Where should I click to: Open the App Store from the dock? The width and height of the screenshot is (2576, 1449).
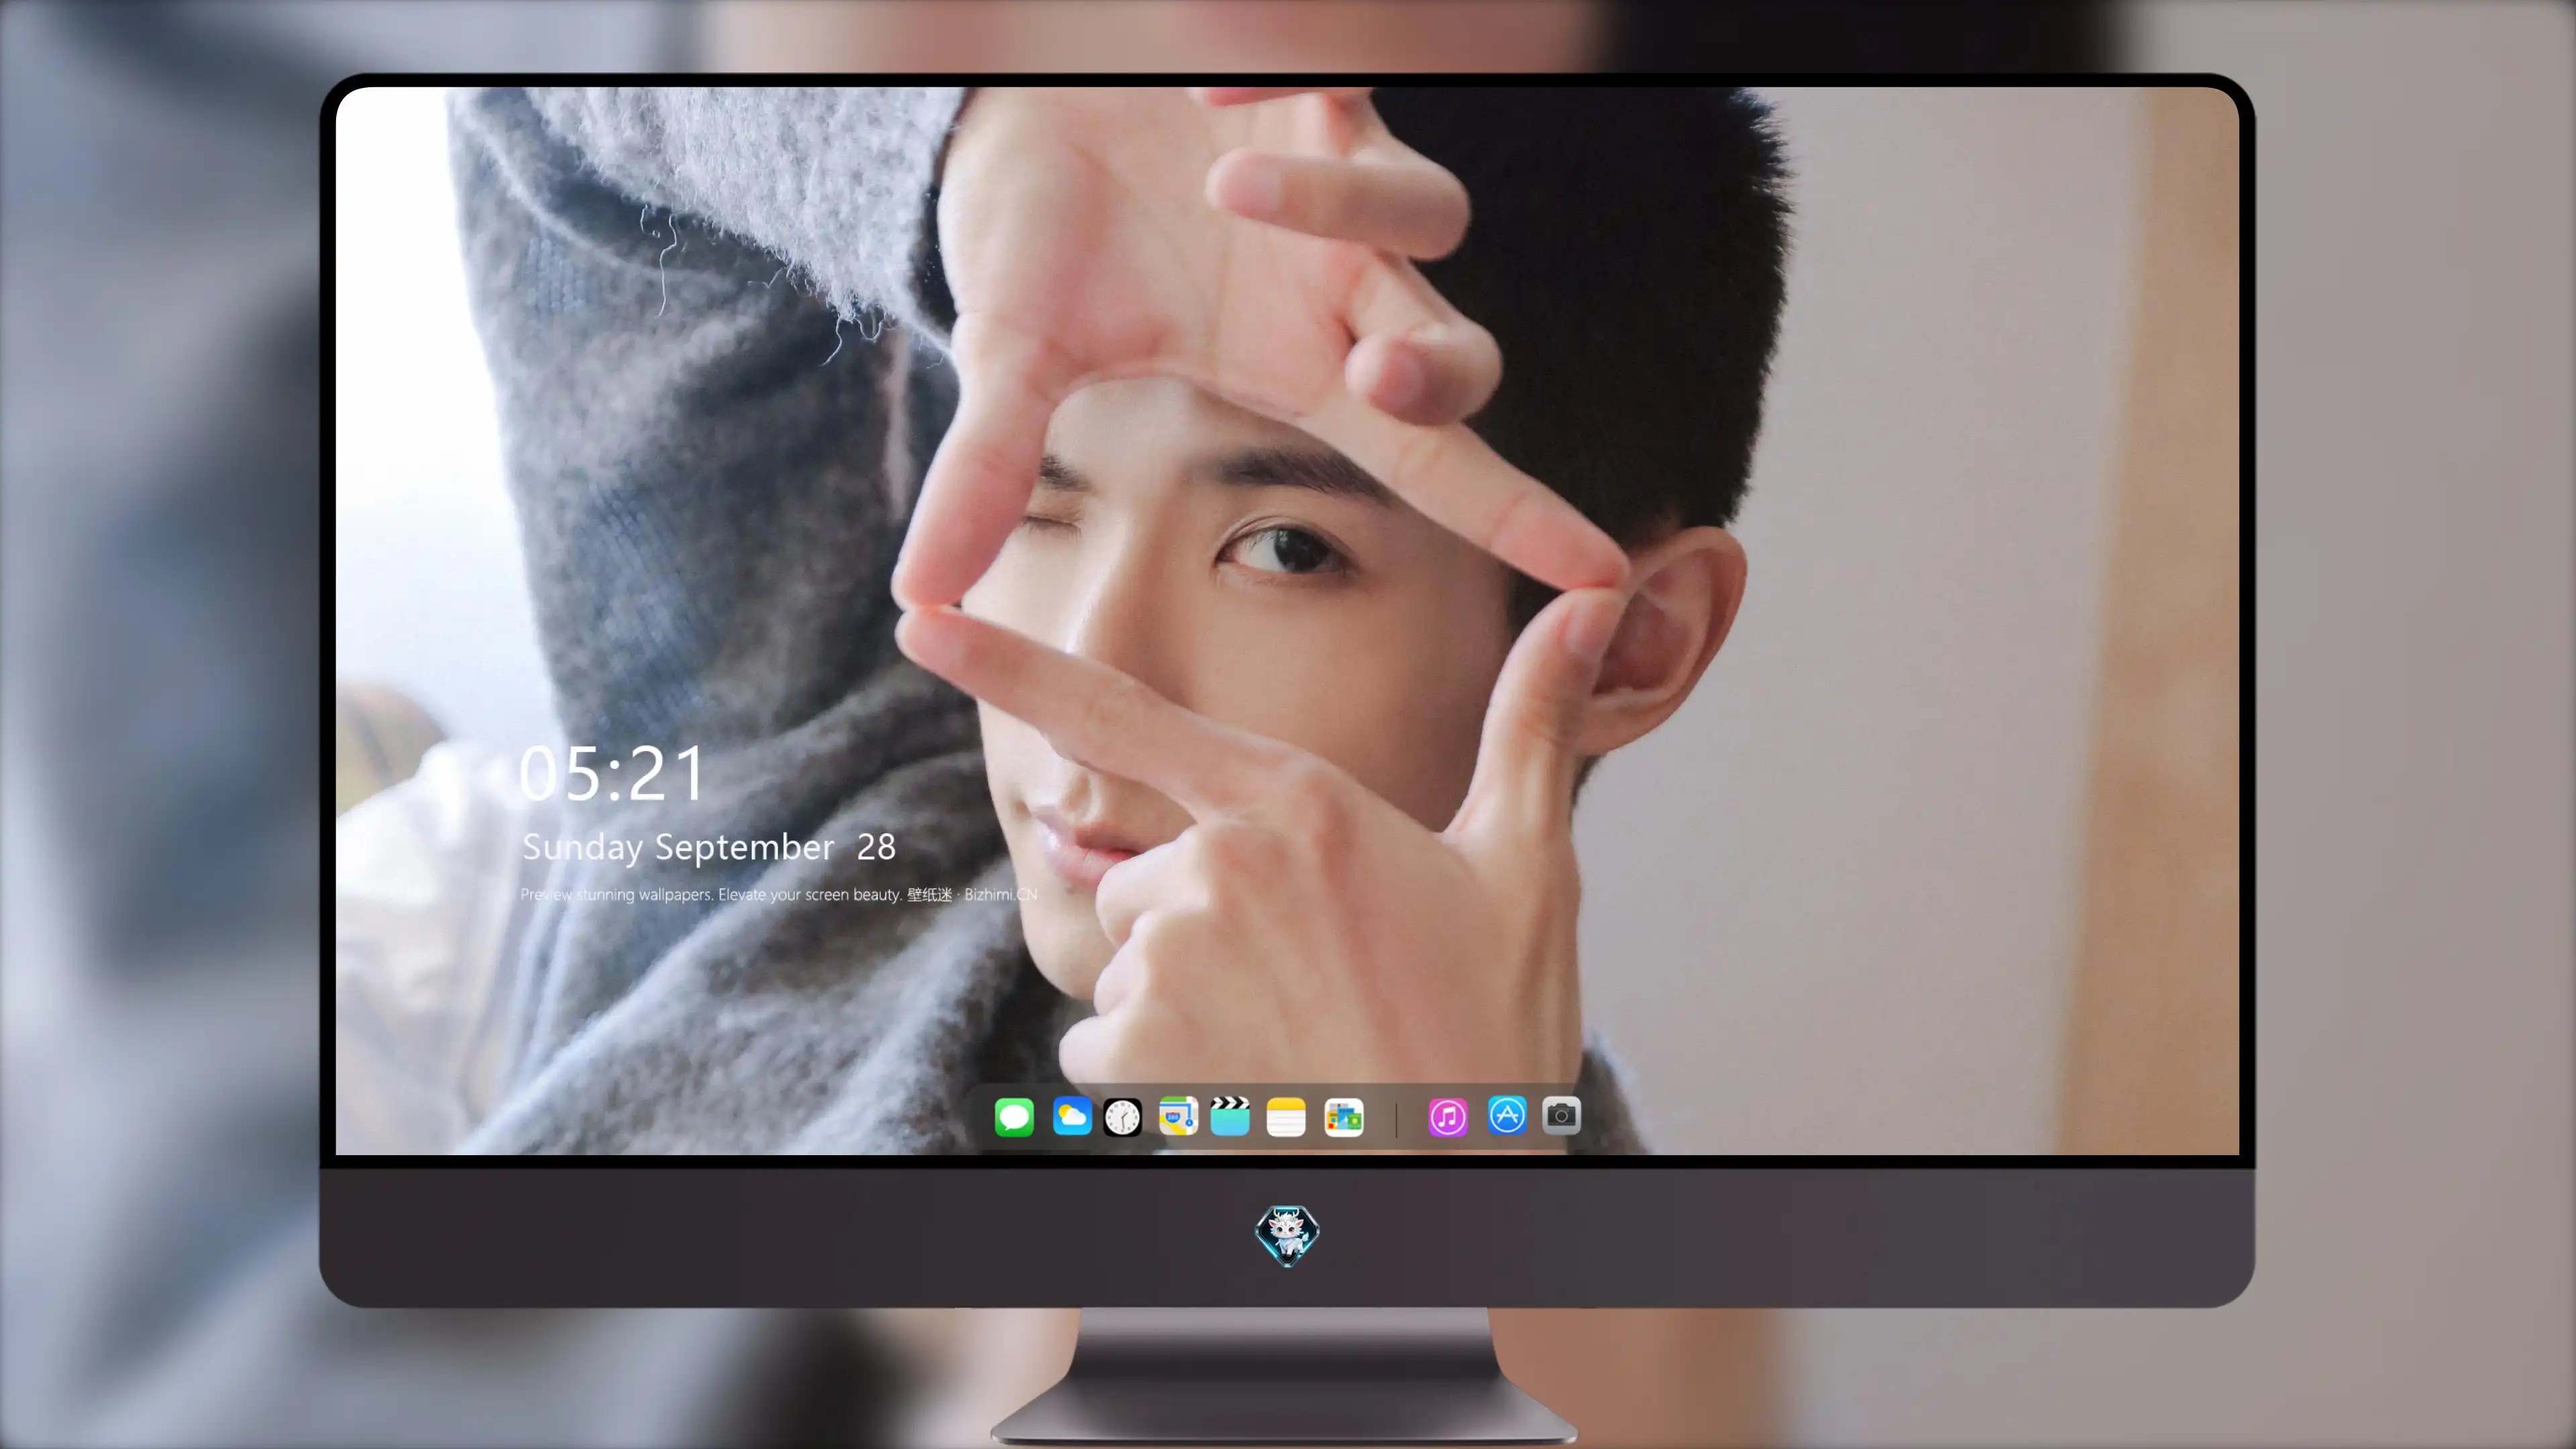pyautogui.click(x=1507, y=1115)
